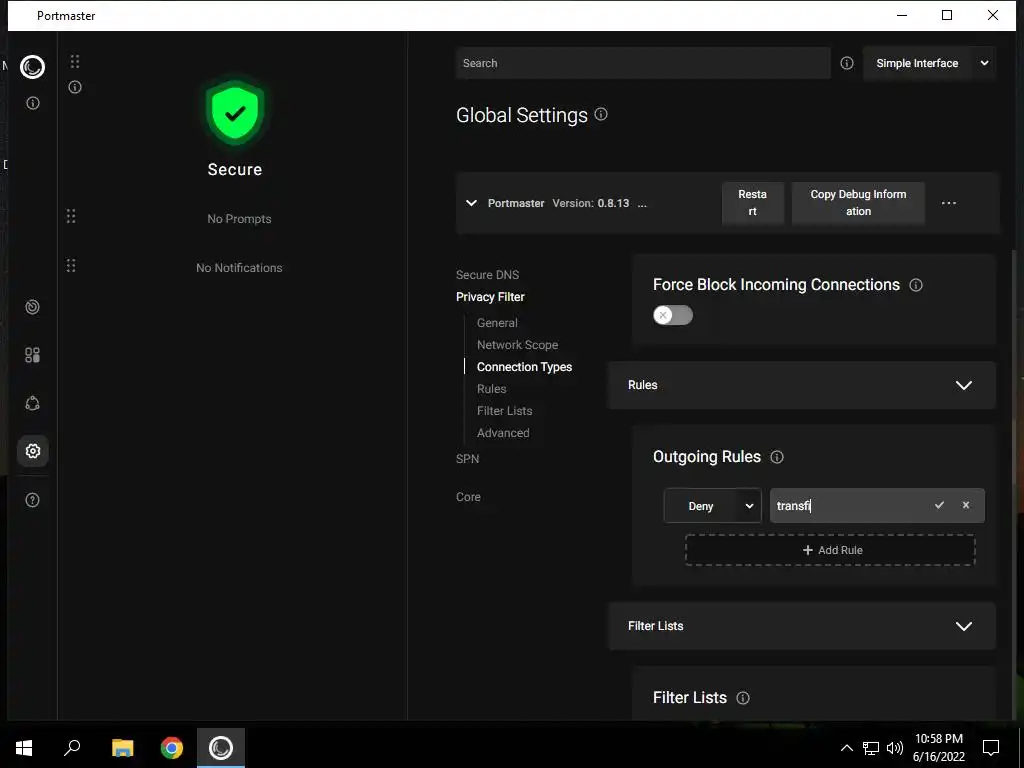The image size is (1024, 768).
Task: Click the Version: 0.8.13 text
Action: (x=590, y=203)
